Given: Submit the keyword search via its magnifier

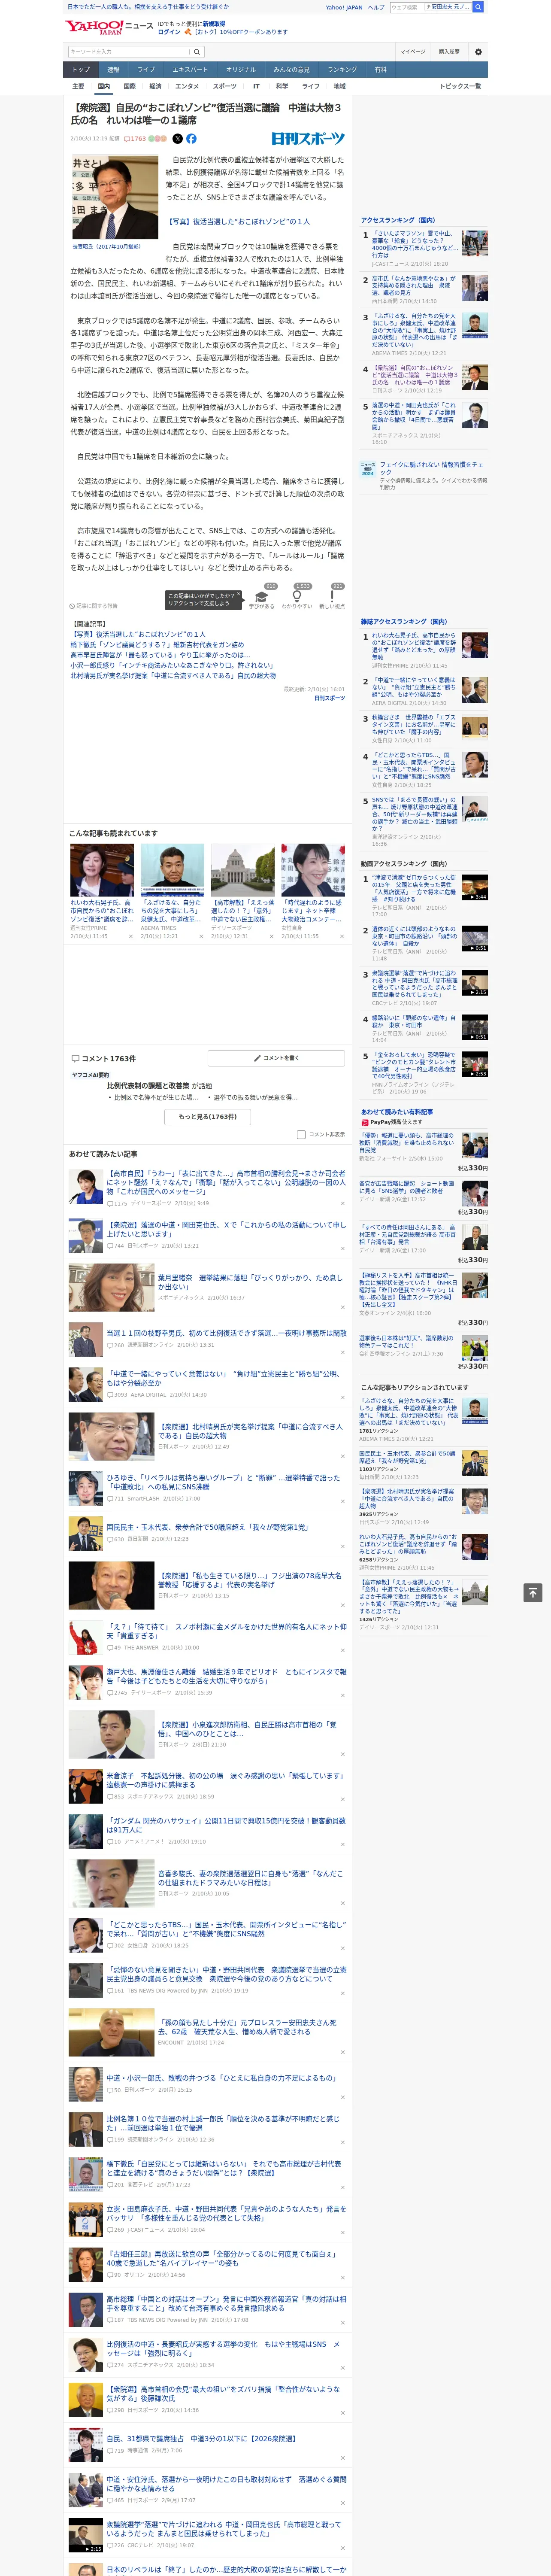Looking at the screenshot, I should pos(197,52).
